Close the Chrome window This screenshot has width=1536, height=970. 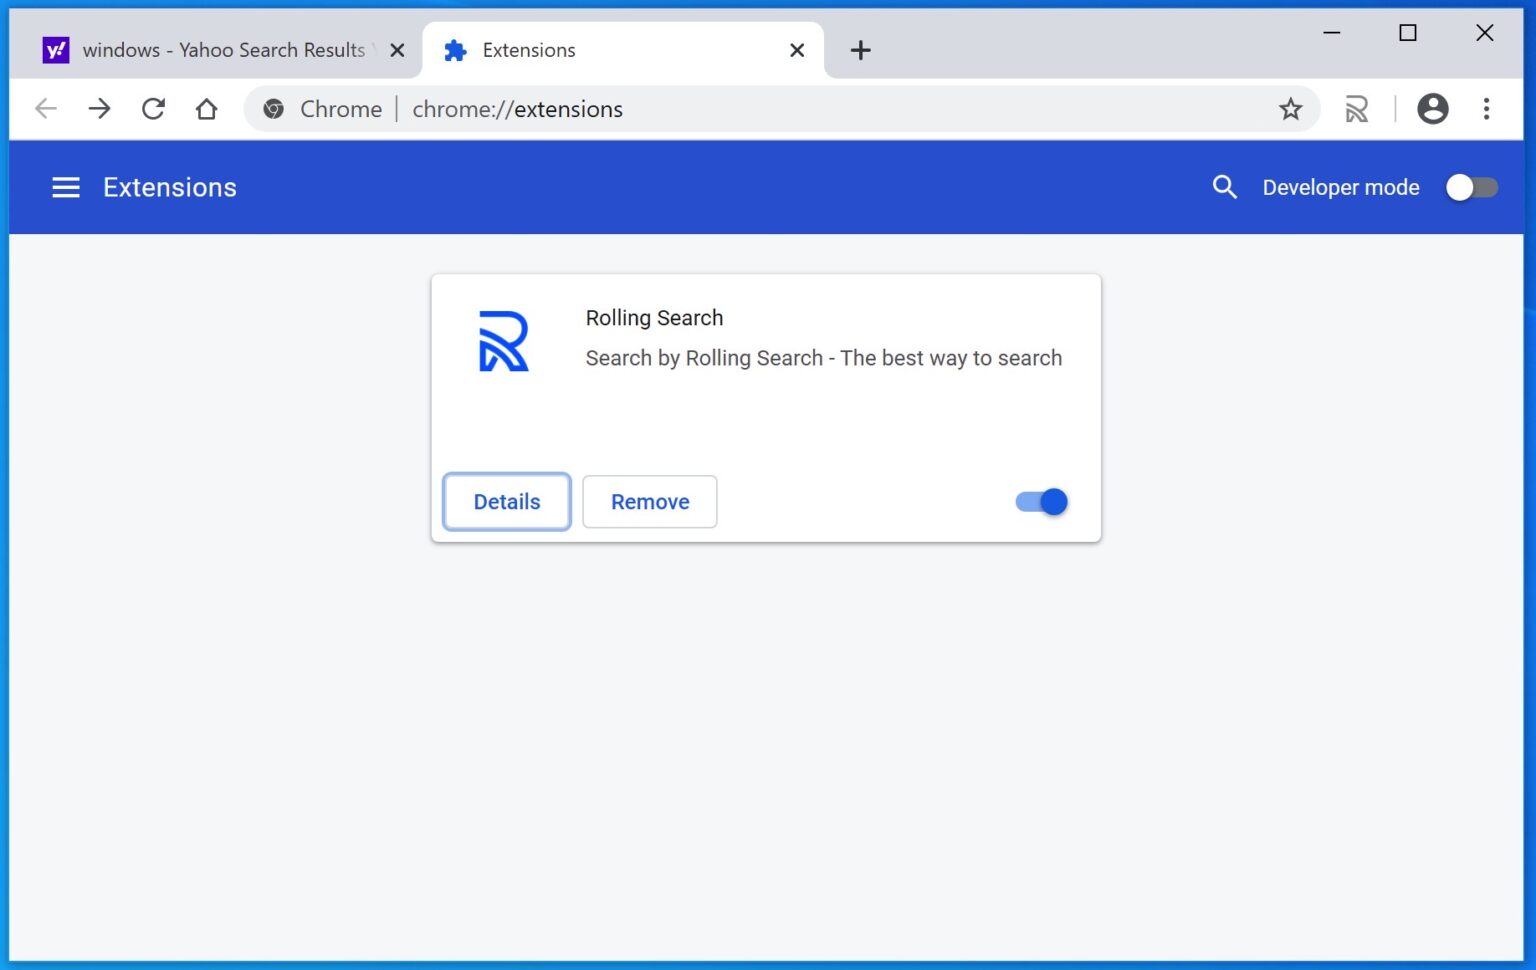coord(1484,33)
